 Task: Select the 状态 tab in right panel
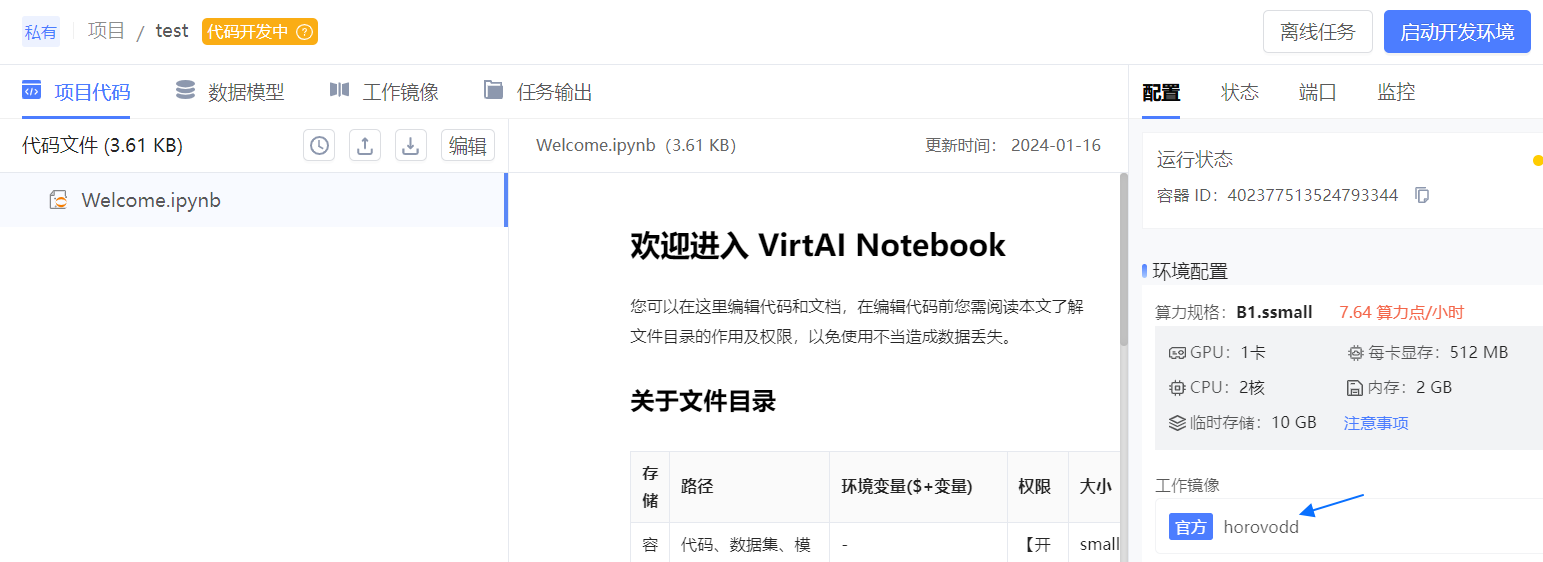click(1239, 93)
